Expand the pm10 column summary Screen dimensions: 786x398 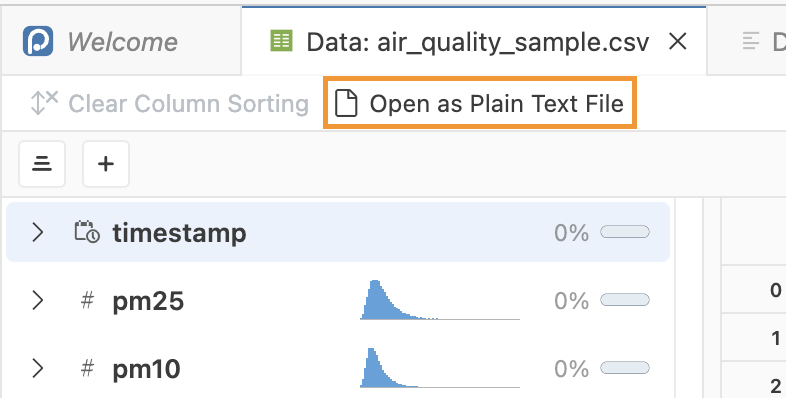coord(38,368)
